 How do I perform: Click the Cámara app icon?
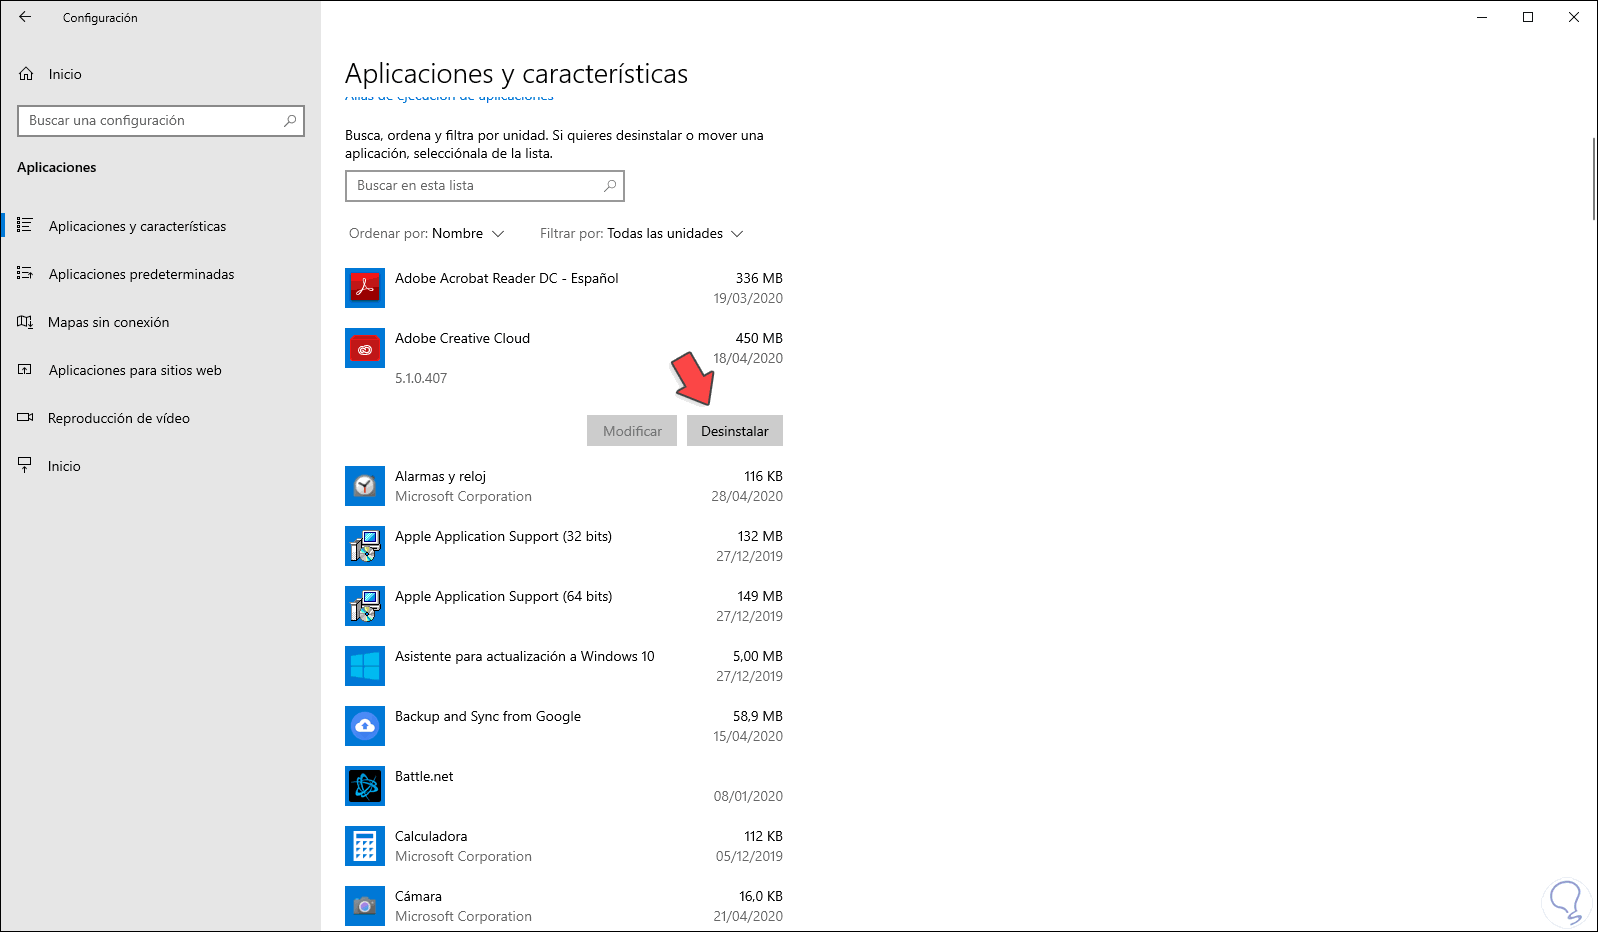pos(365,906)
